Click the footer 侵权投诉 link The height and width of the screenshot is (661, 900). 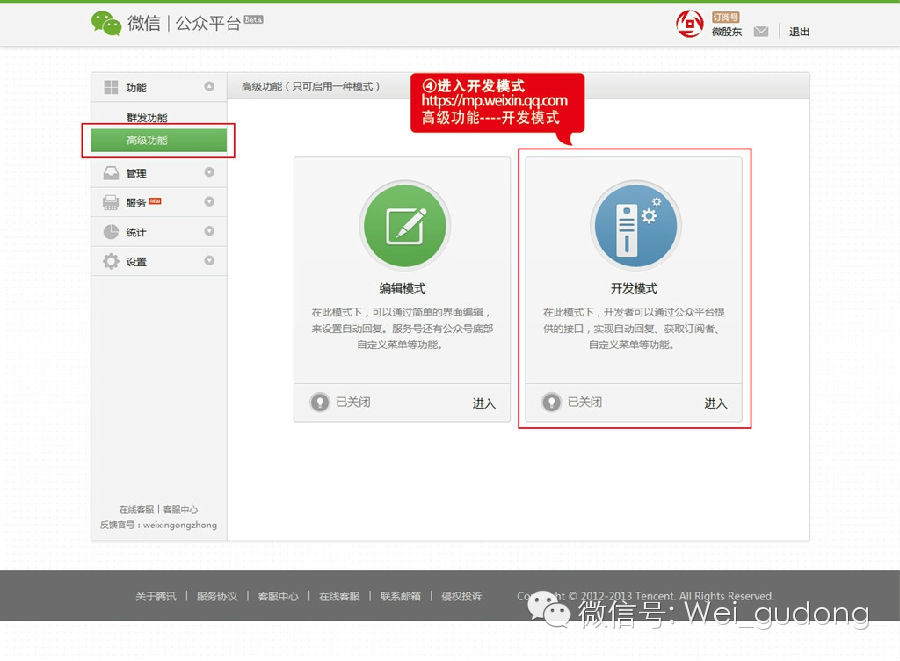point(461,596)
